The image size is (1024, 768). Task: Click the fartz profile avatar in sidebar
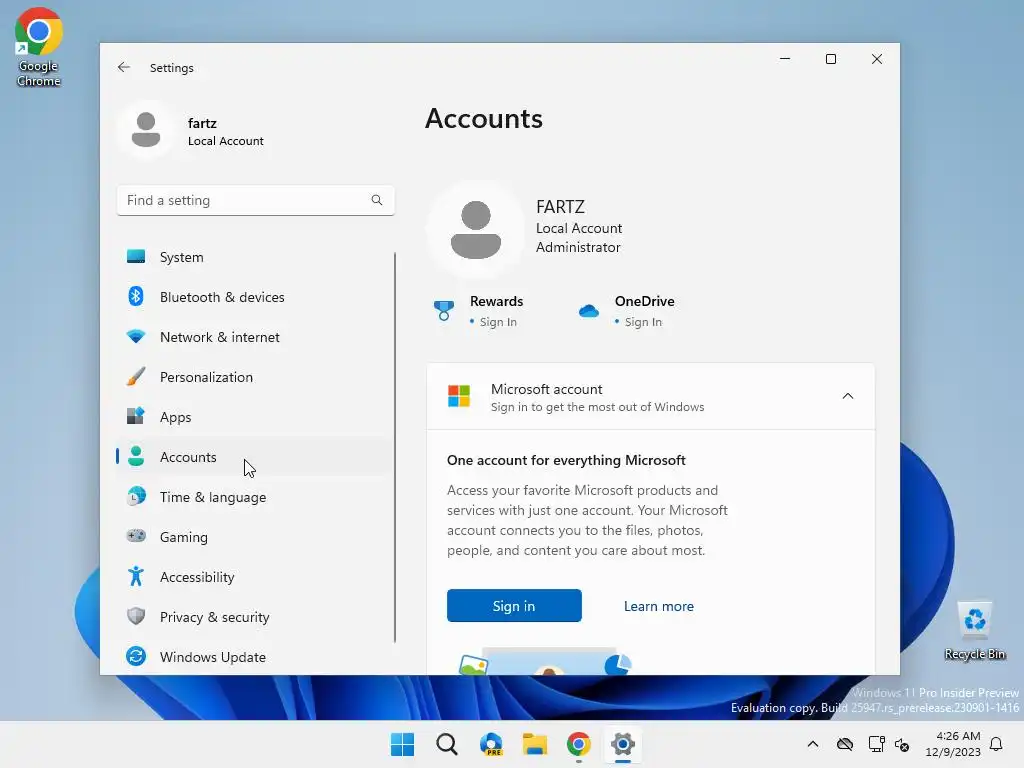click(x=146, y=129)
